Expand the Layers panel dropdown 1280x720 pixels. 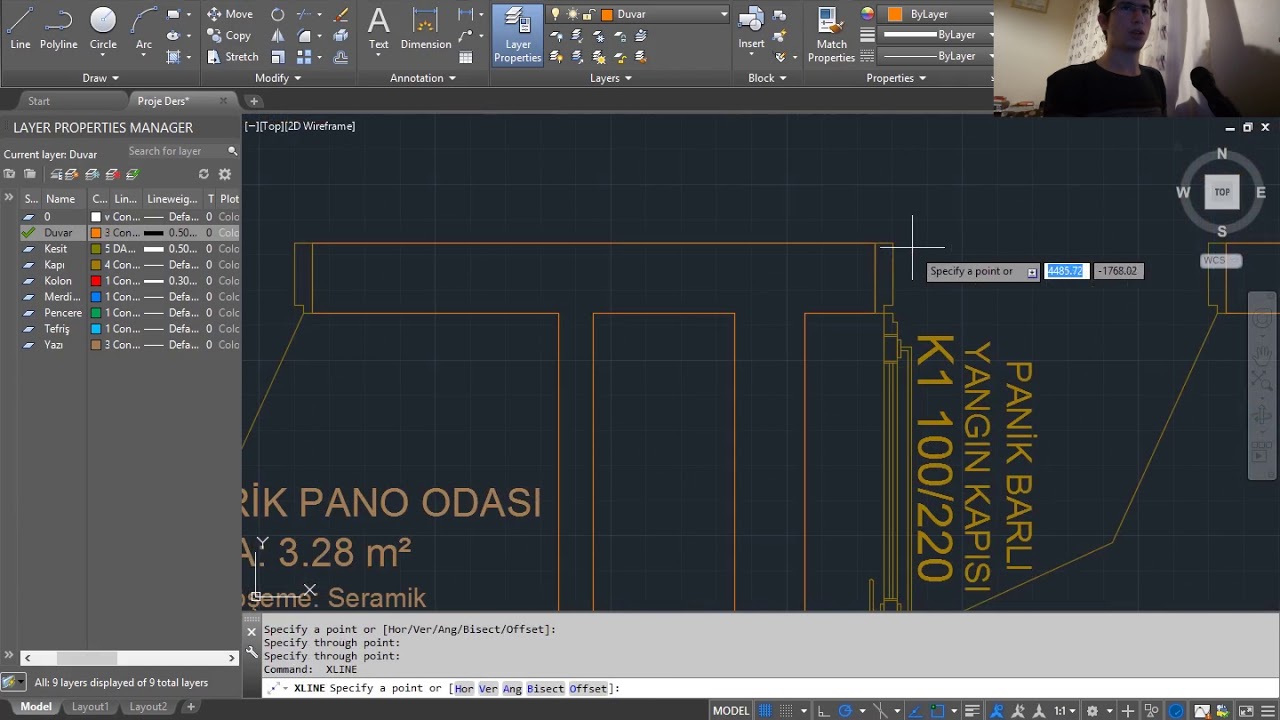tap(611, 78)
